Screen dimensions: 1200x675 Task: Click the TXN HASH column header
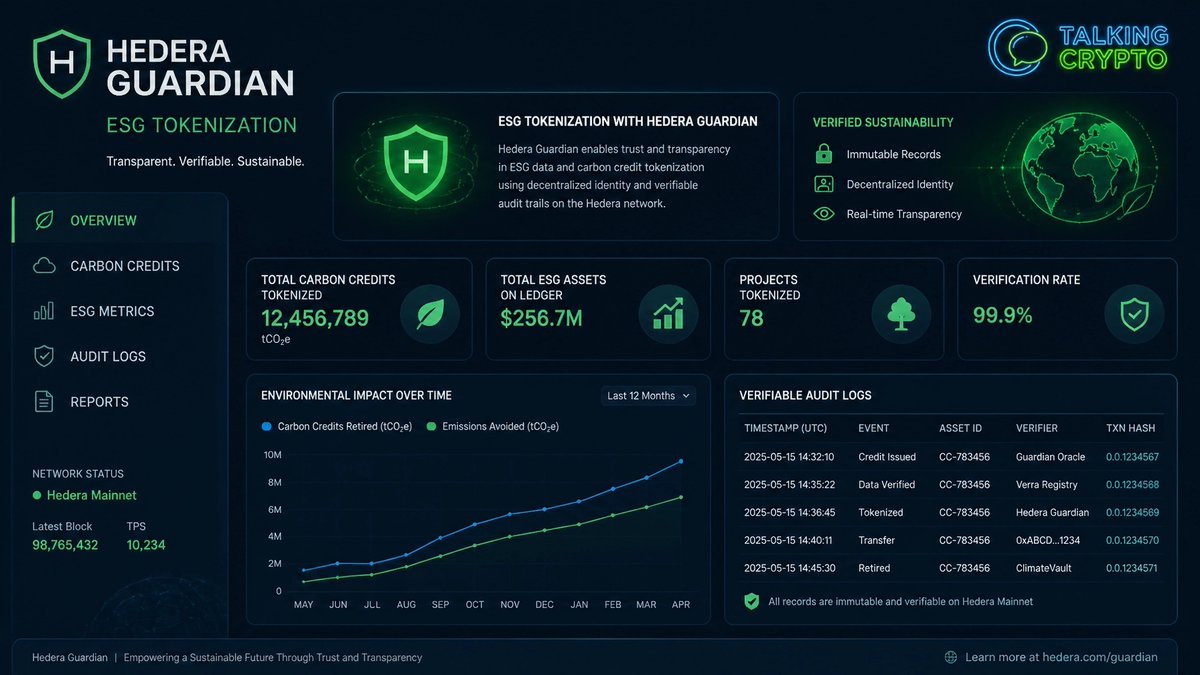(x=1130, y=428)
